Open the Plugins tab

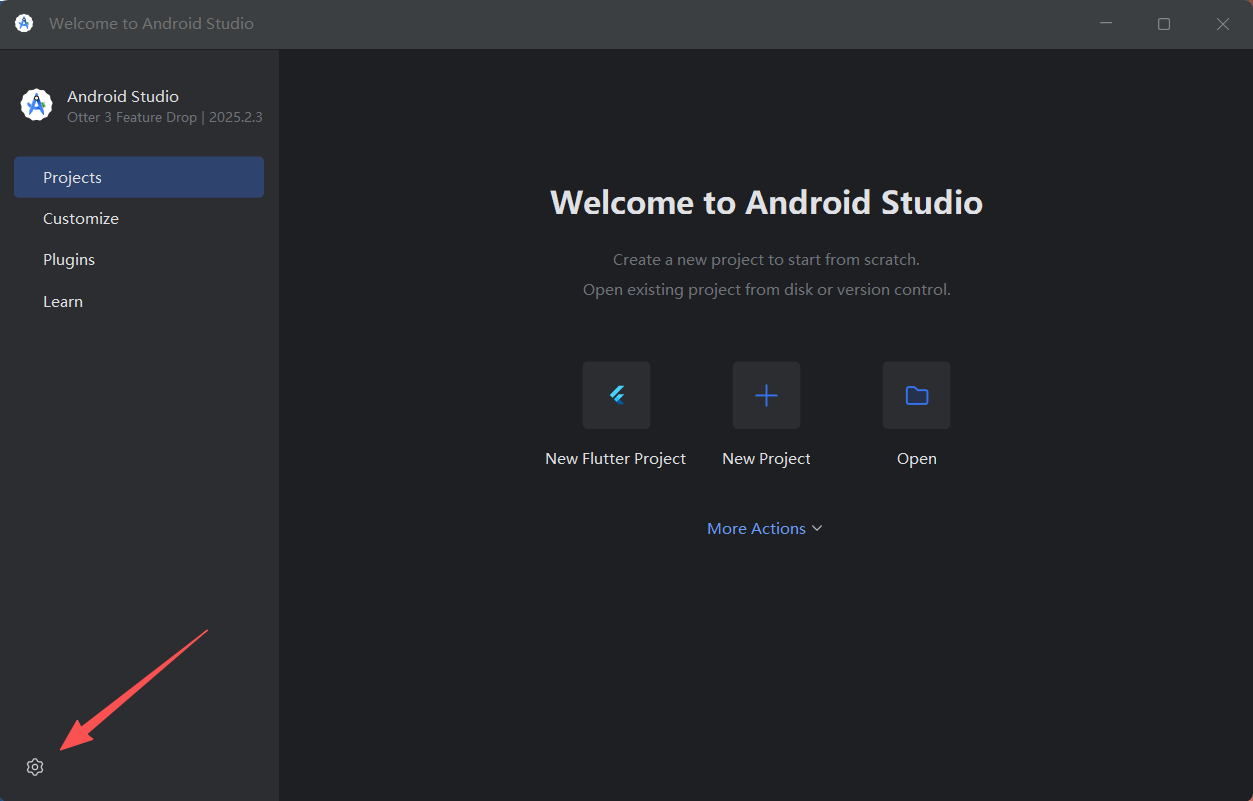139,259
